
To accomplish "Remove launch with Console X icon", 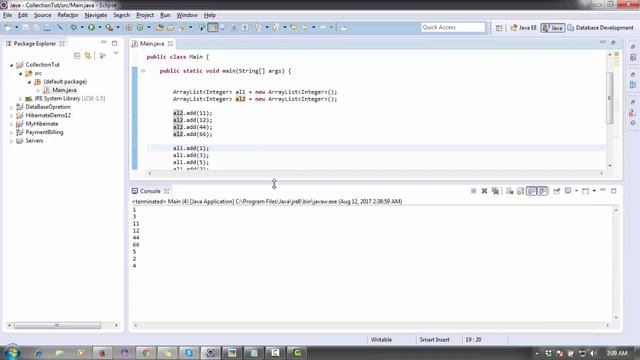I will click(484, 191).
